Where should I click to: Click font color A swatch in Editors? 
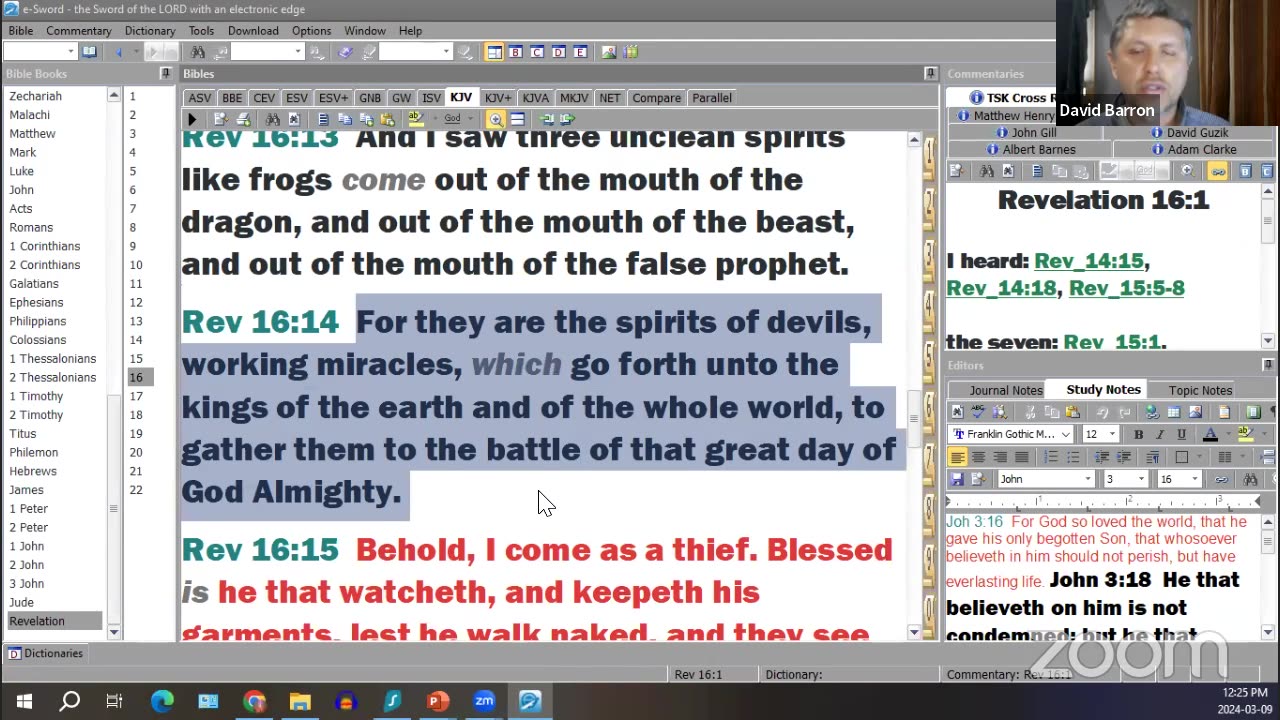(x=1210, y=434)
